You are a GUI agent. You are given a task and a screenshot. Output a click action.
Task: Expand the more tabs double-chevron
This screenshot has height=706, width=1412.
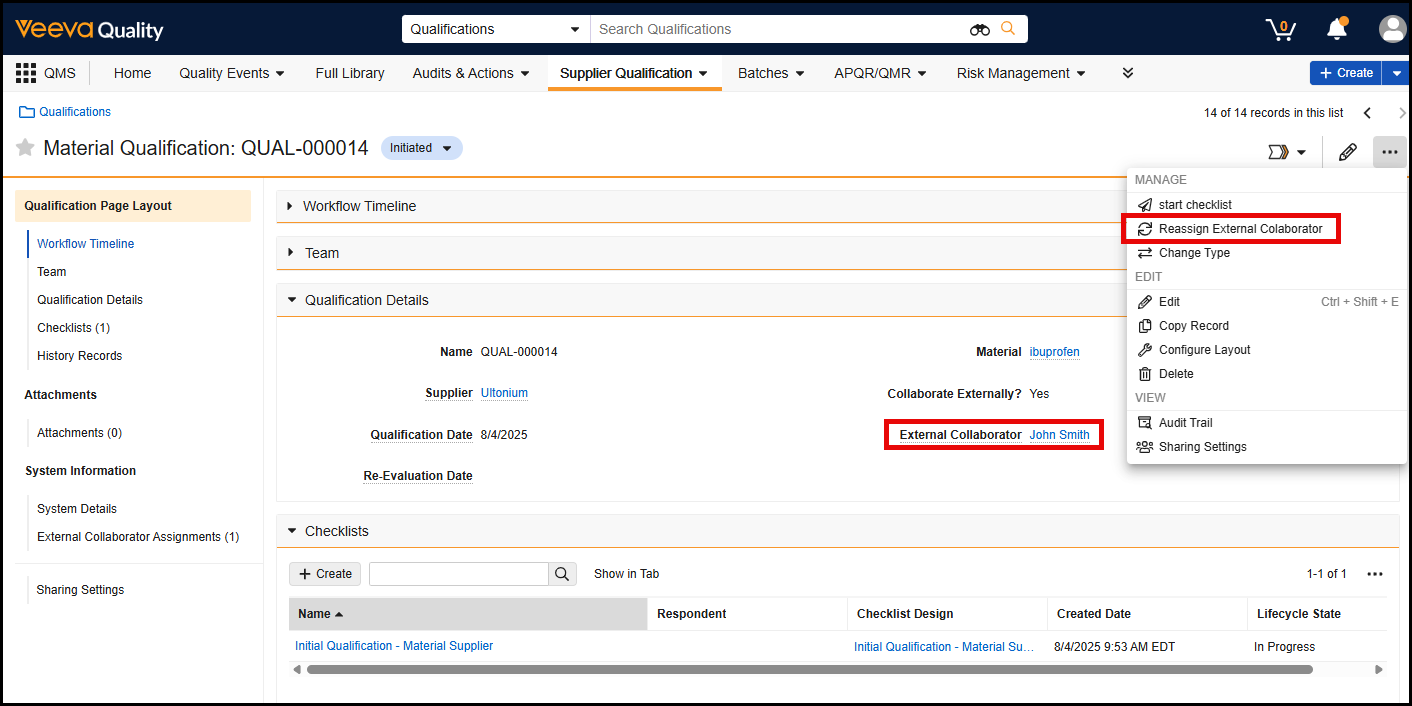tap(1128, 73)
